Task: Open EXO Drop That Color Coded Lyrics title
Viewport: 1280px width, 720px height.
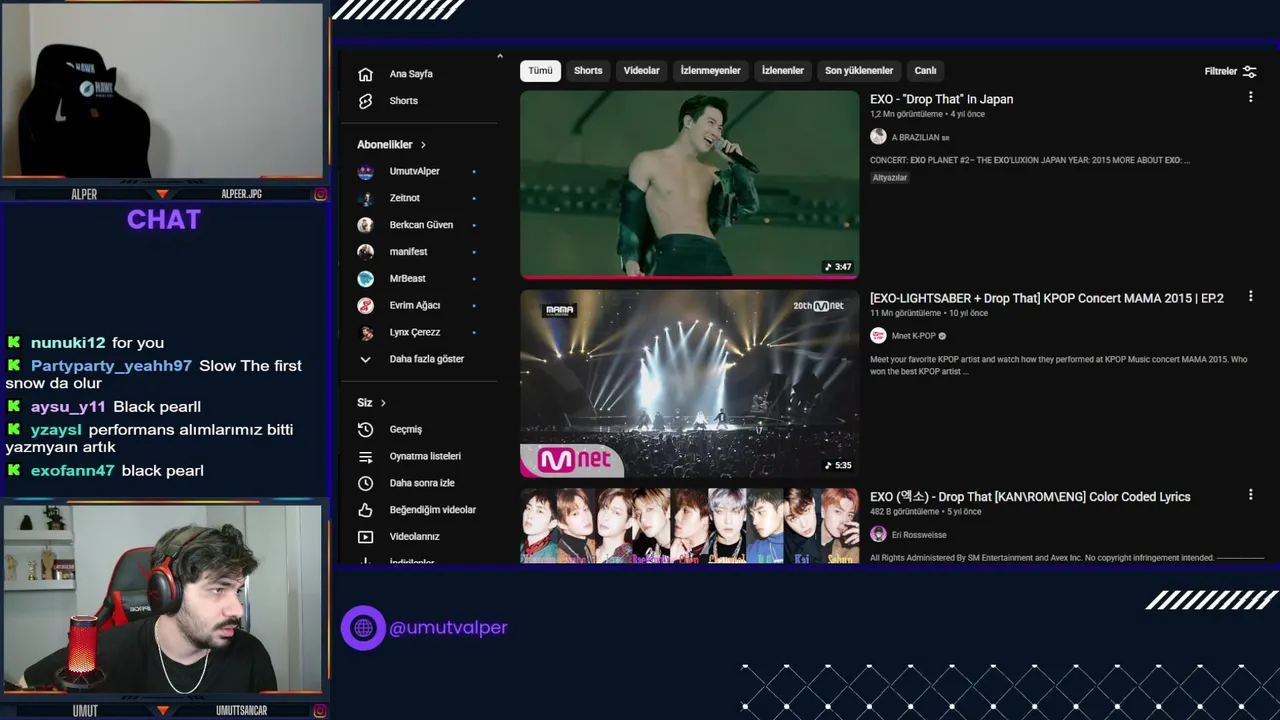Action: coord(1030,497)
